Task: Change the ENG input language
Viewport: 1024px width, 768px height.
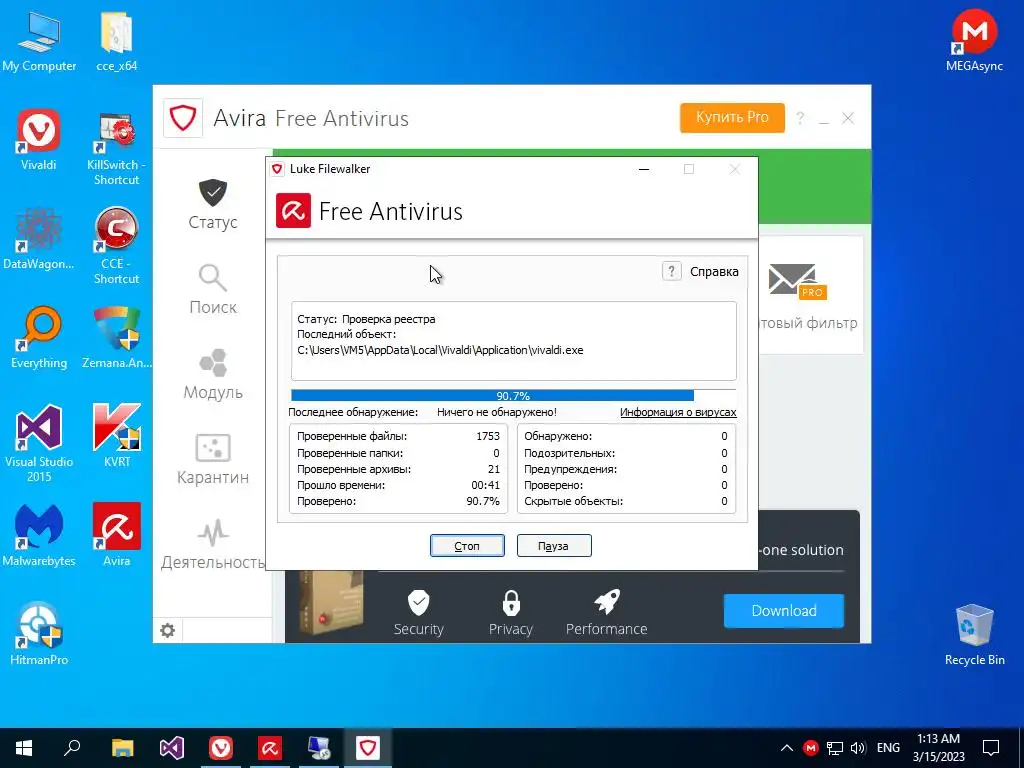Action: pyautogui.click(x=888, y=748)
